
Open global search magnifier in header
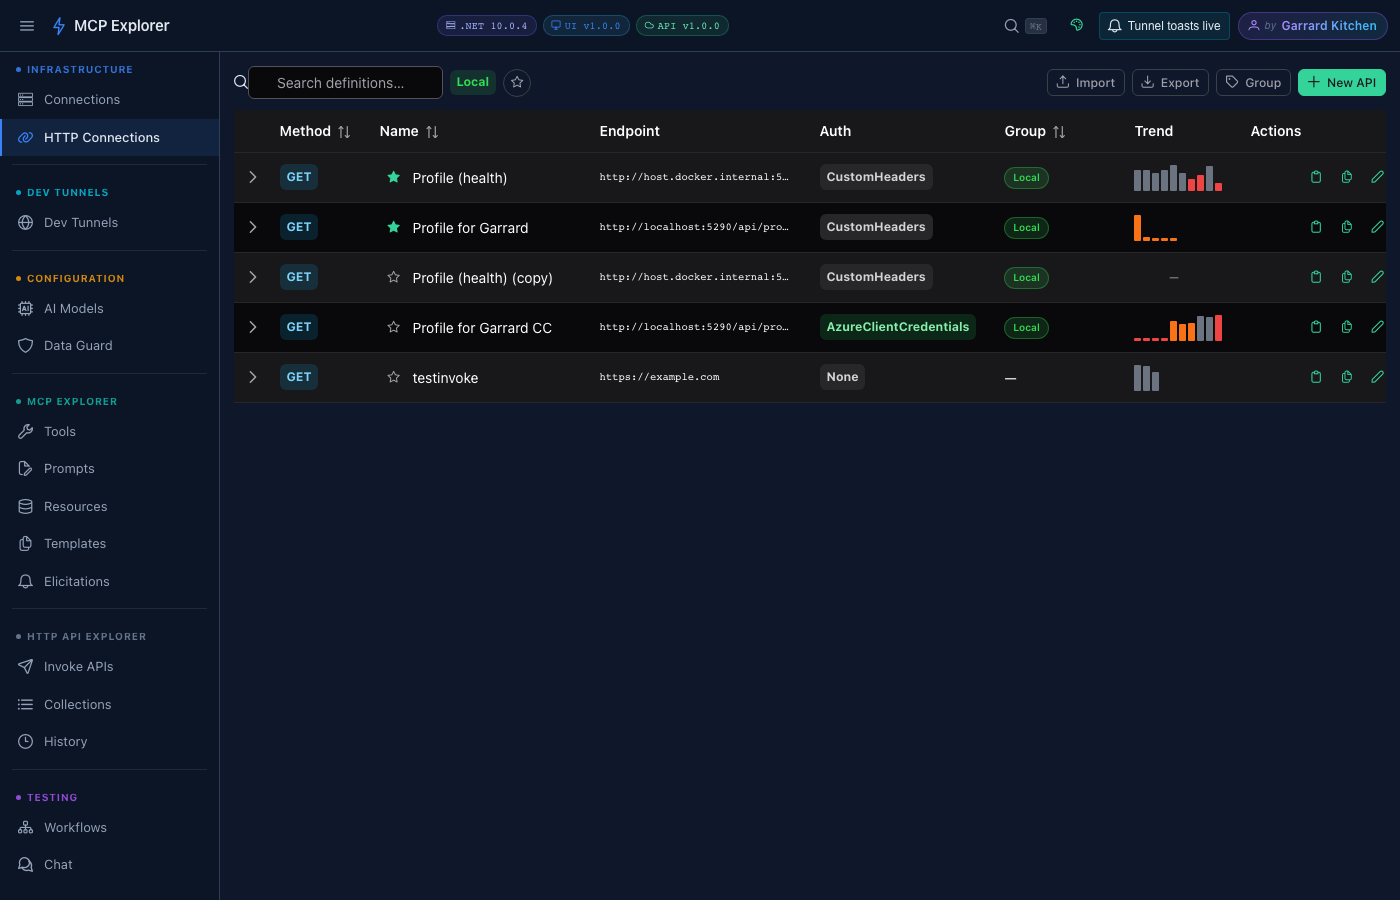click(x=1012, y=26)
